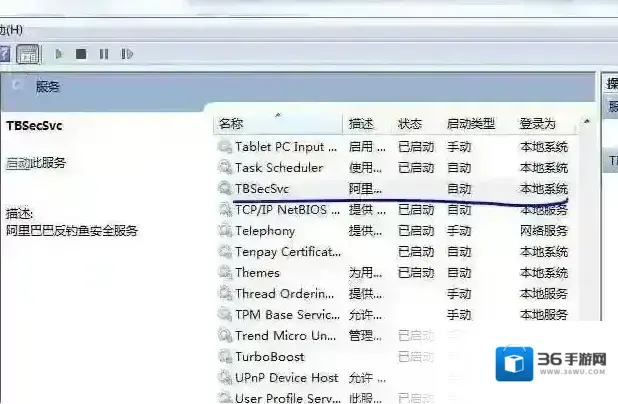The width and height of the screenshot is (618, 404).
Task: Click the gear icon beside TurboBoost
Action: (225, 356)
